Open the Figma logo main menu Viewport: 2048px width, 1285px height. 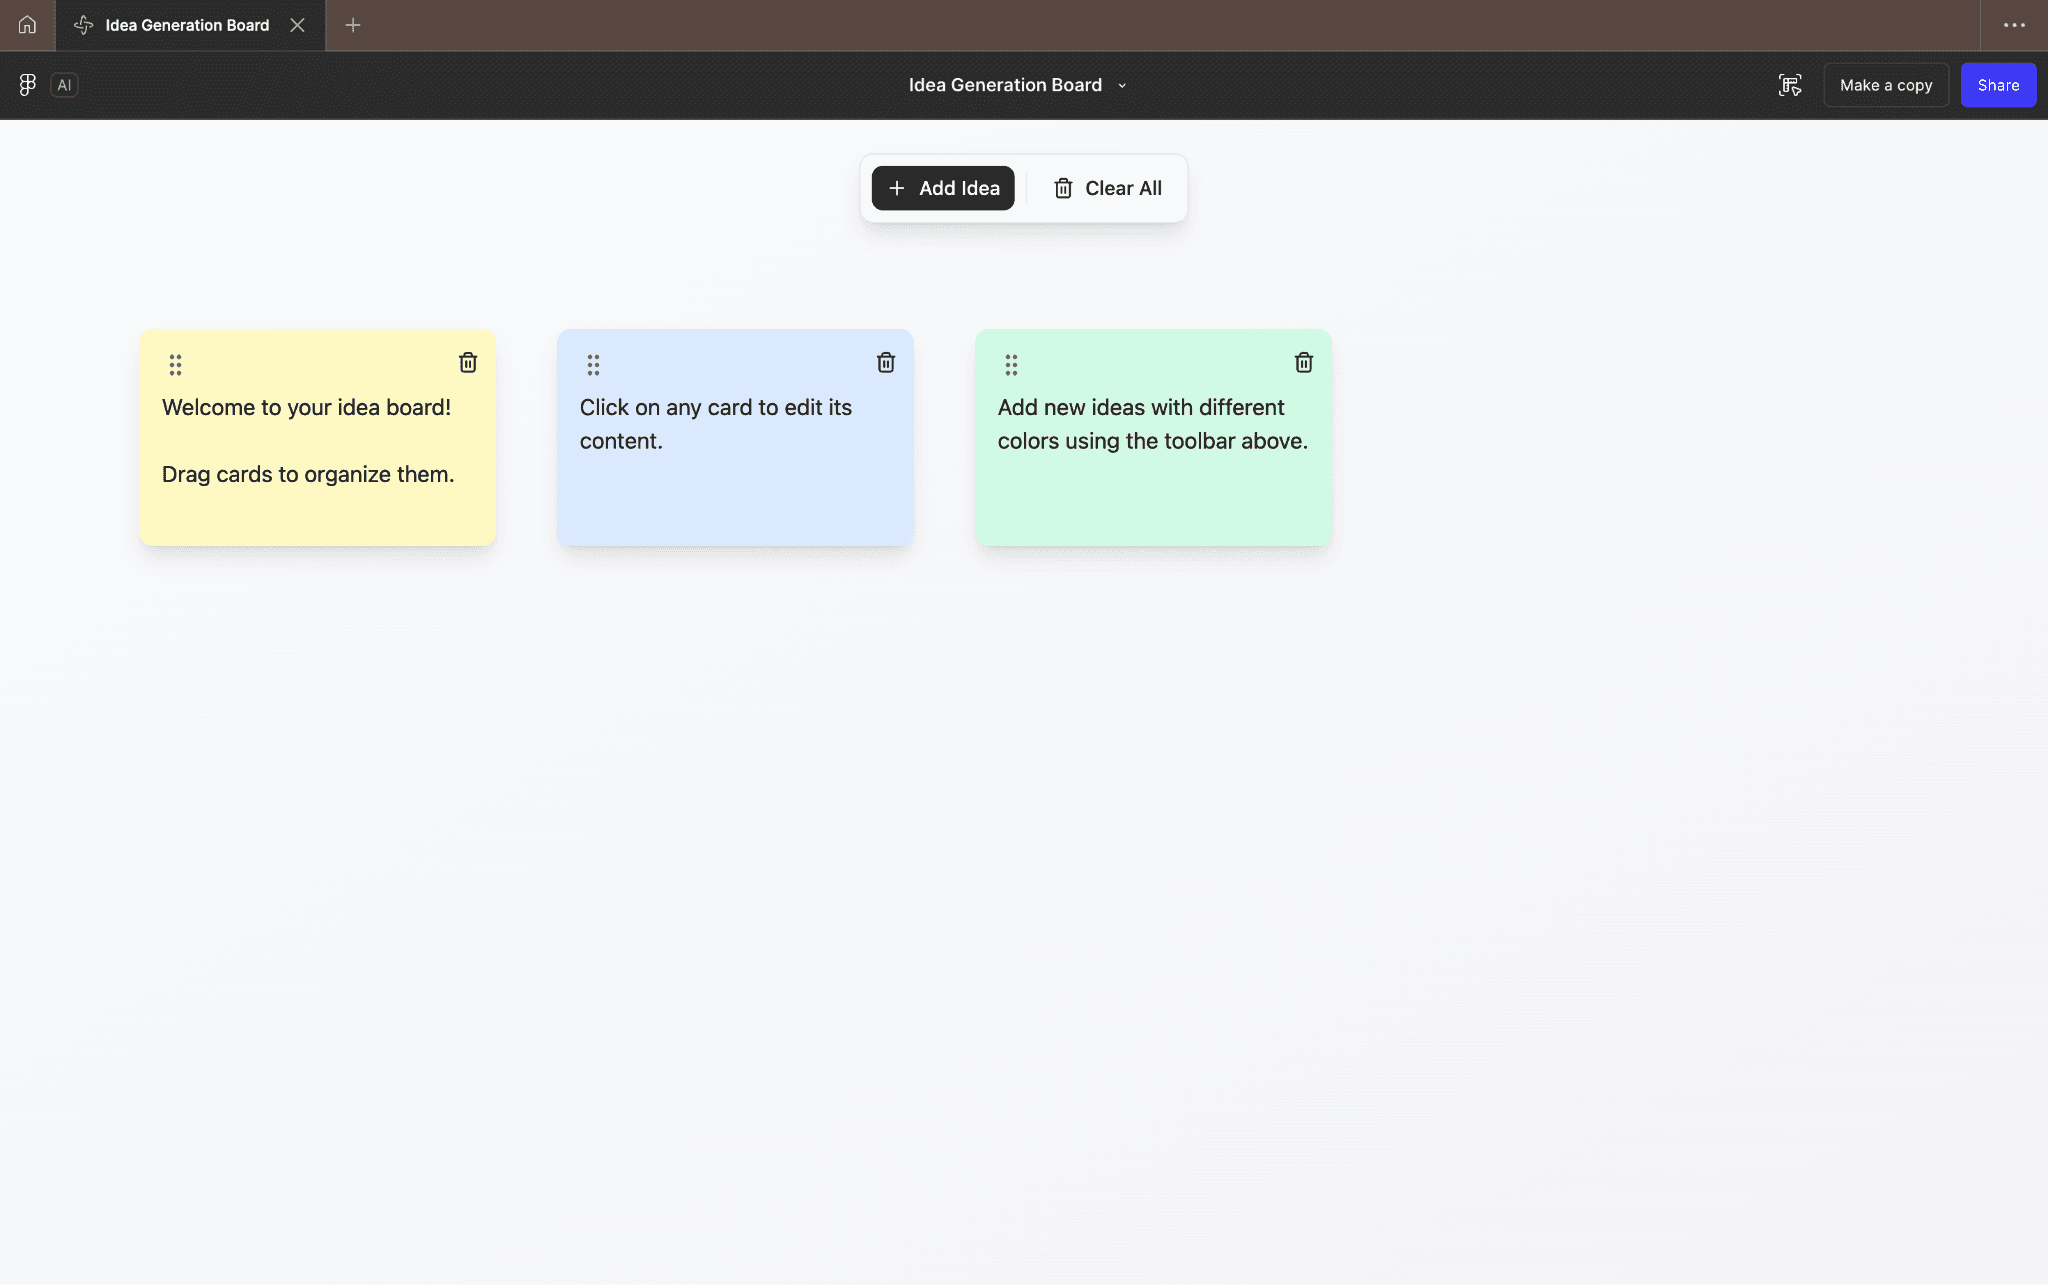point(28,85)
